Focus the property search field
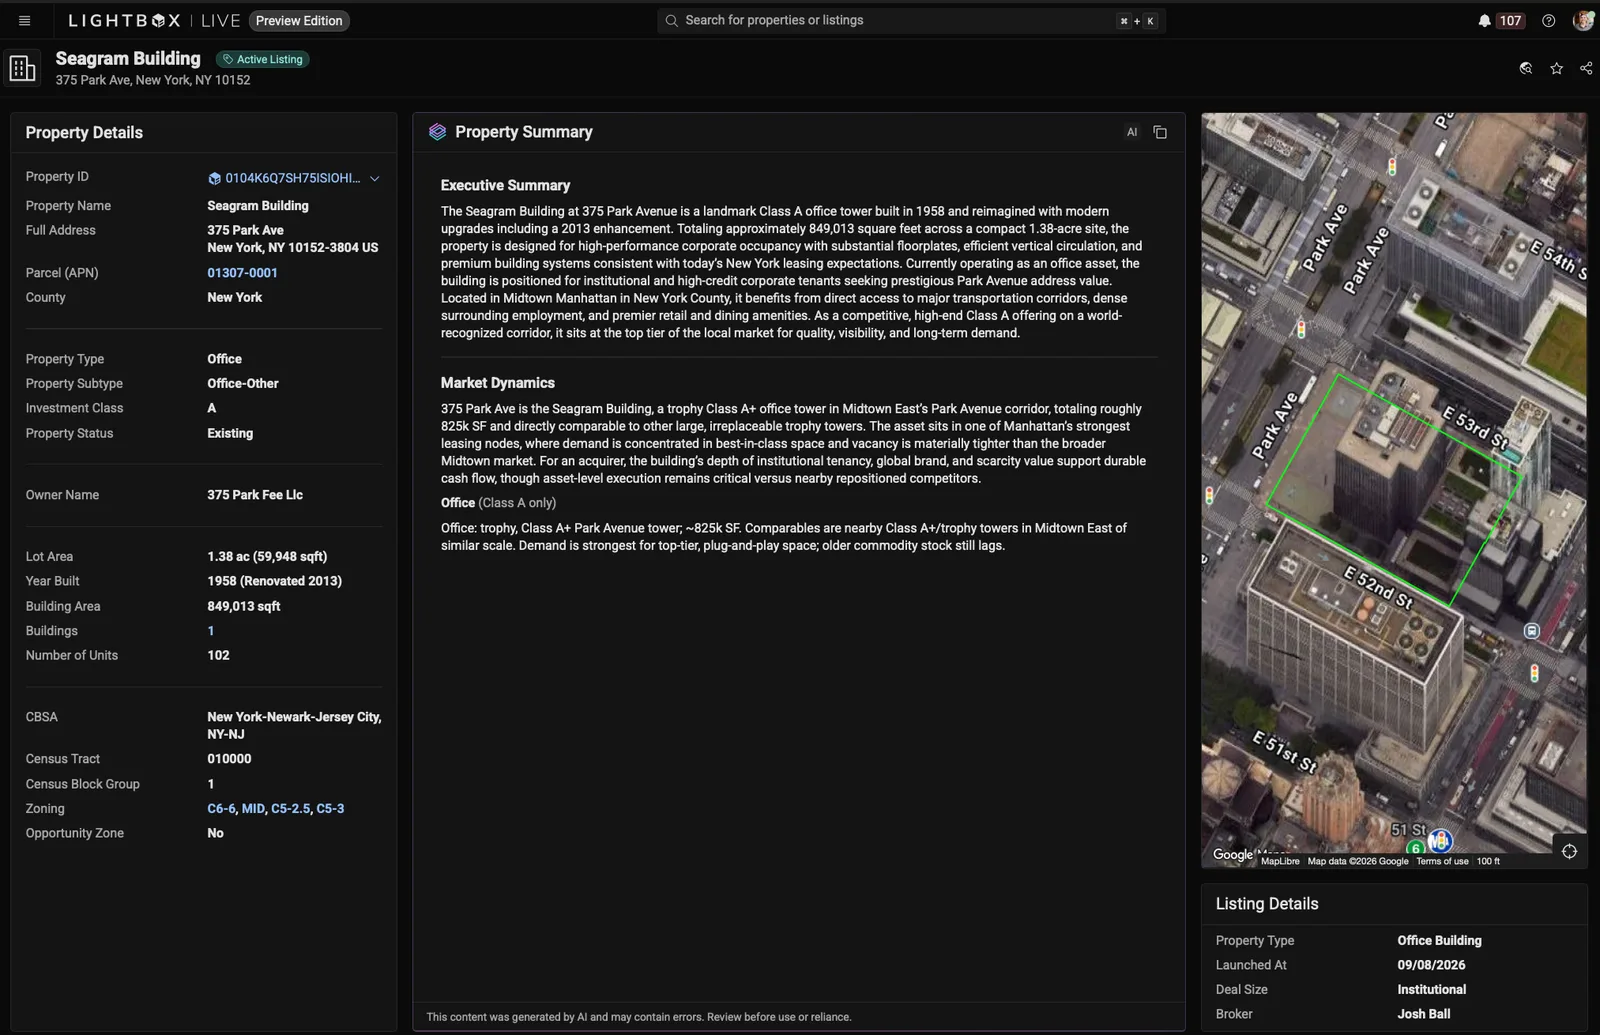Viewport: 1600px width, 1035px height. (x=911, y=20)
